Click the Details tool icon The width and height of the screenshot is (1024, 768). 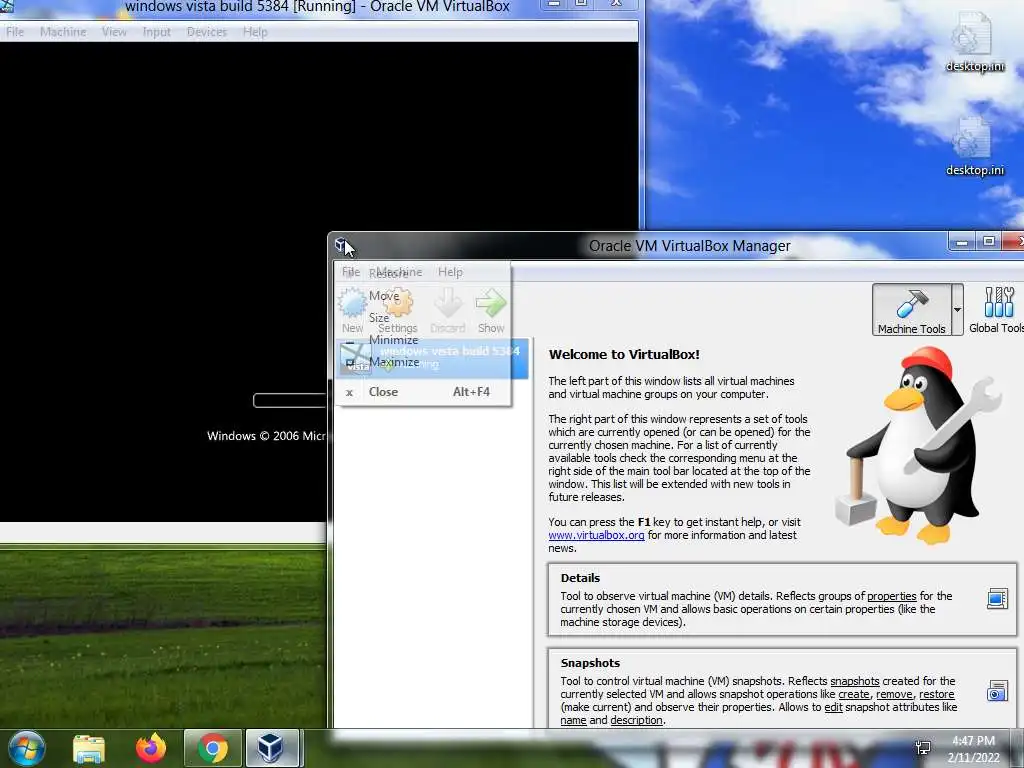[x=997, y=598]
